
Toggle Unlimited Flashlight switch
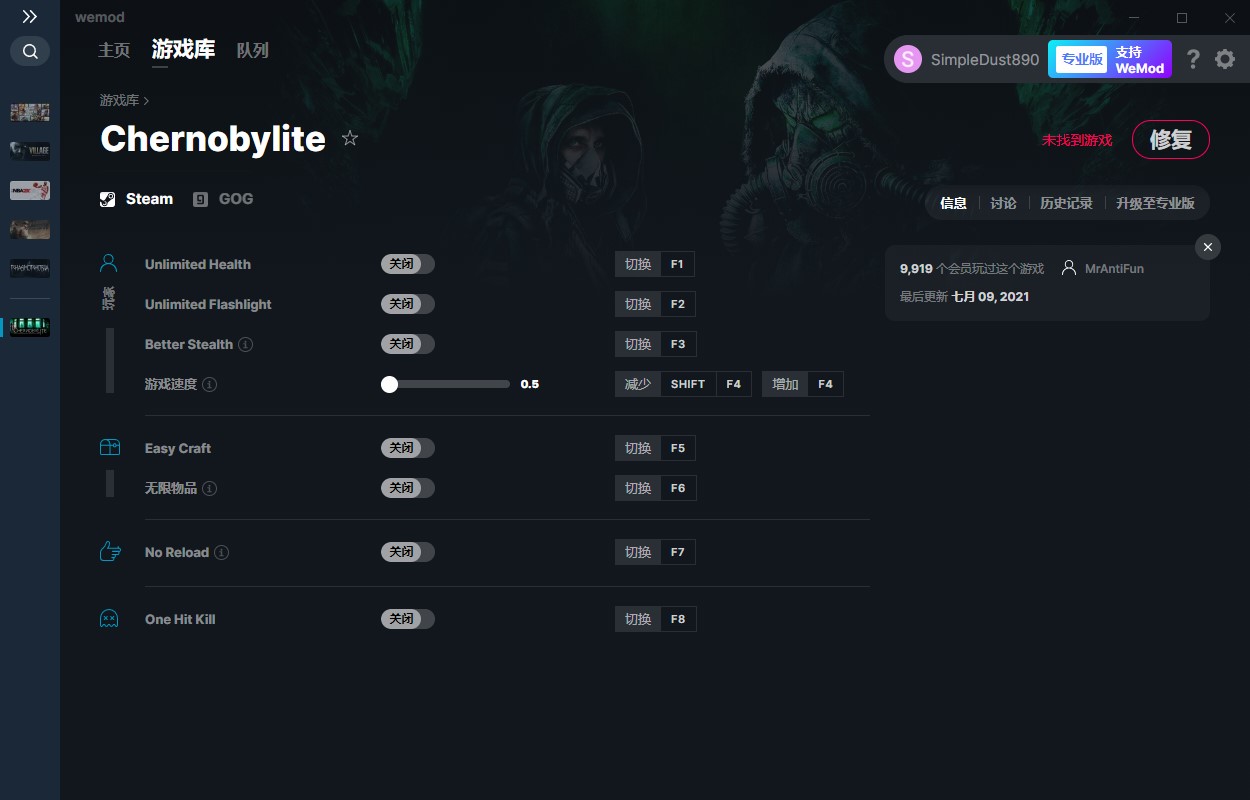click(408, 304)
